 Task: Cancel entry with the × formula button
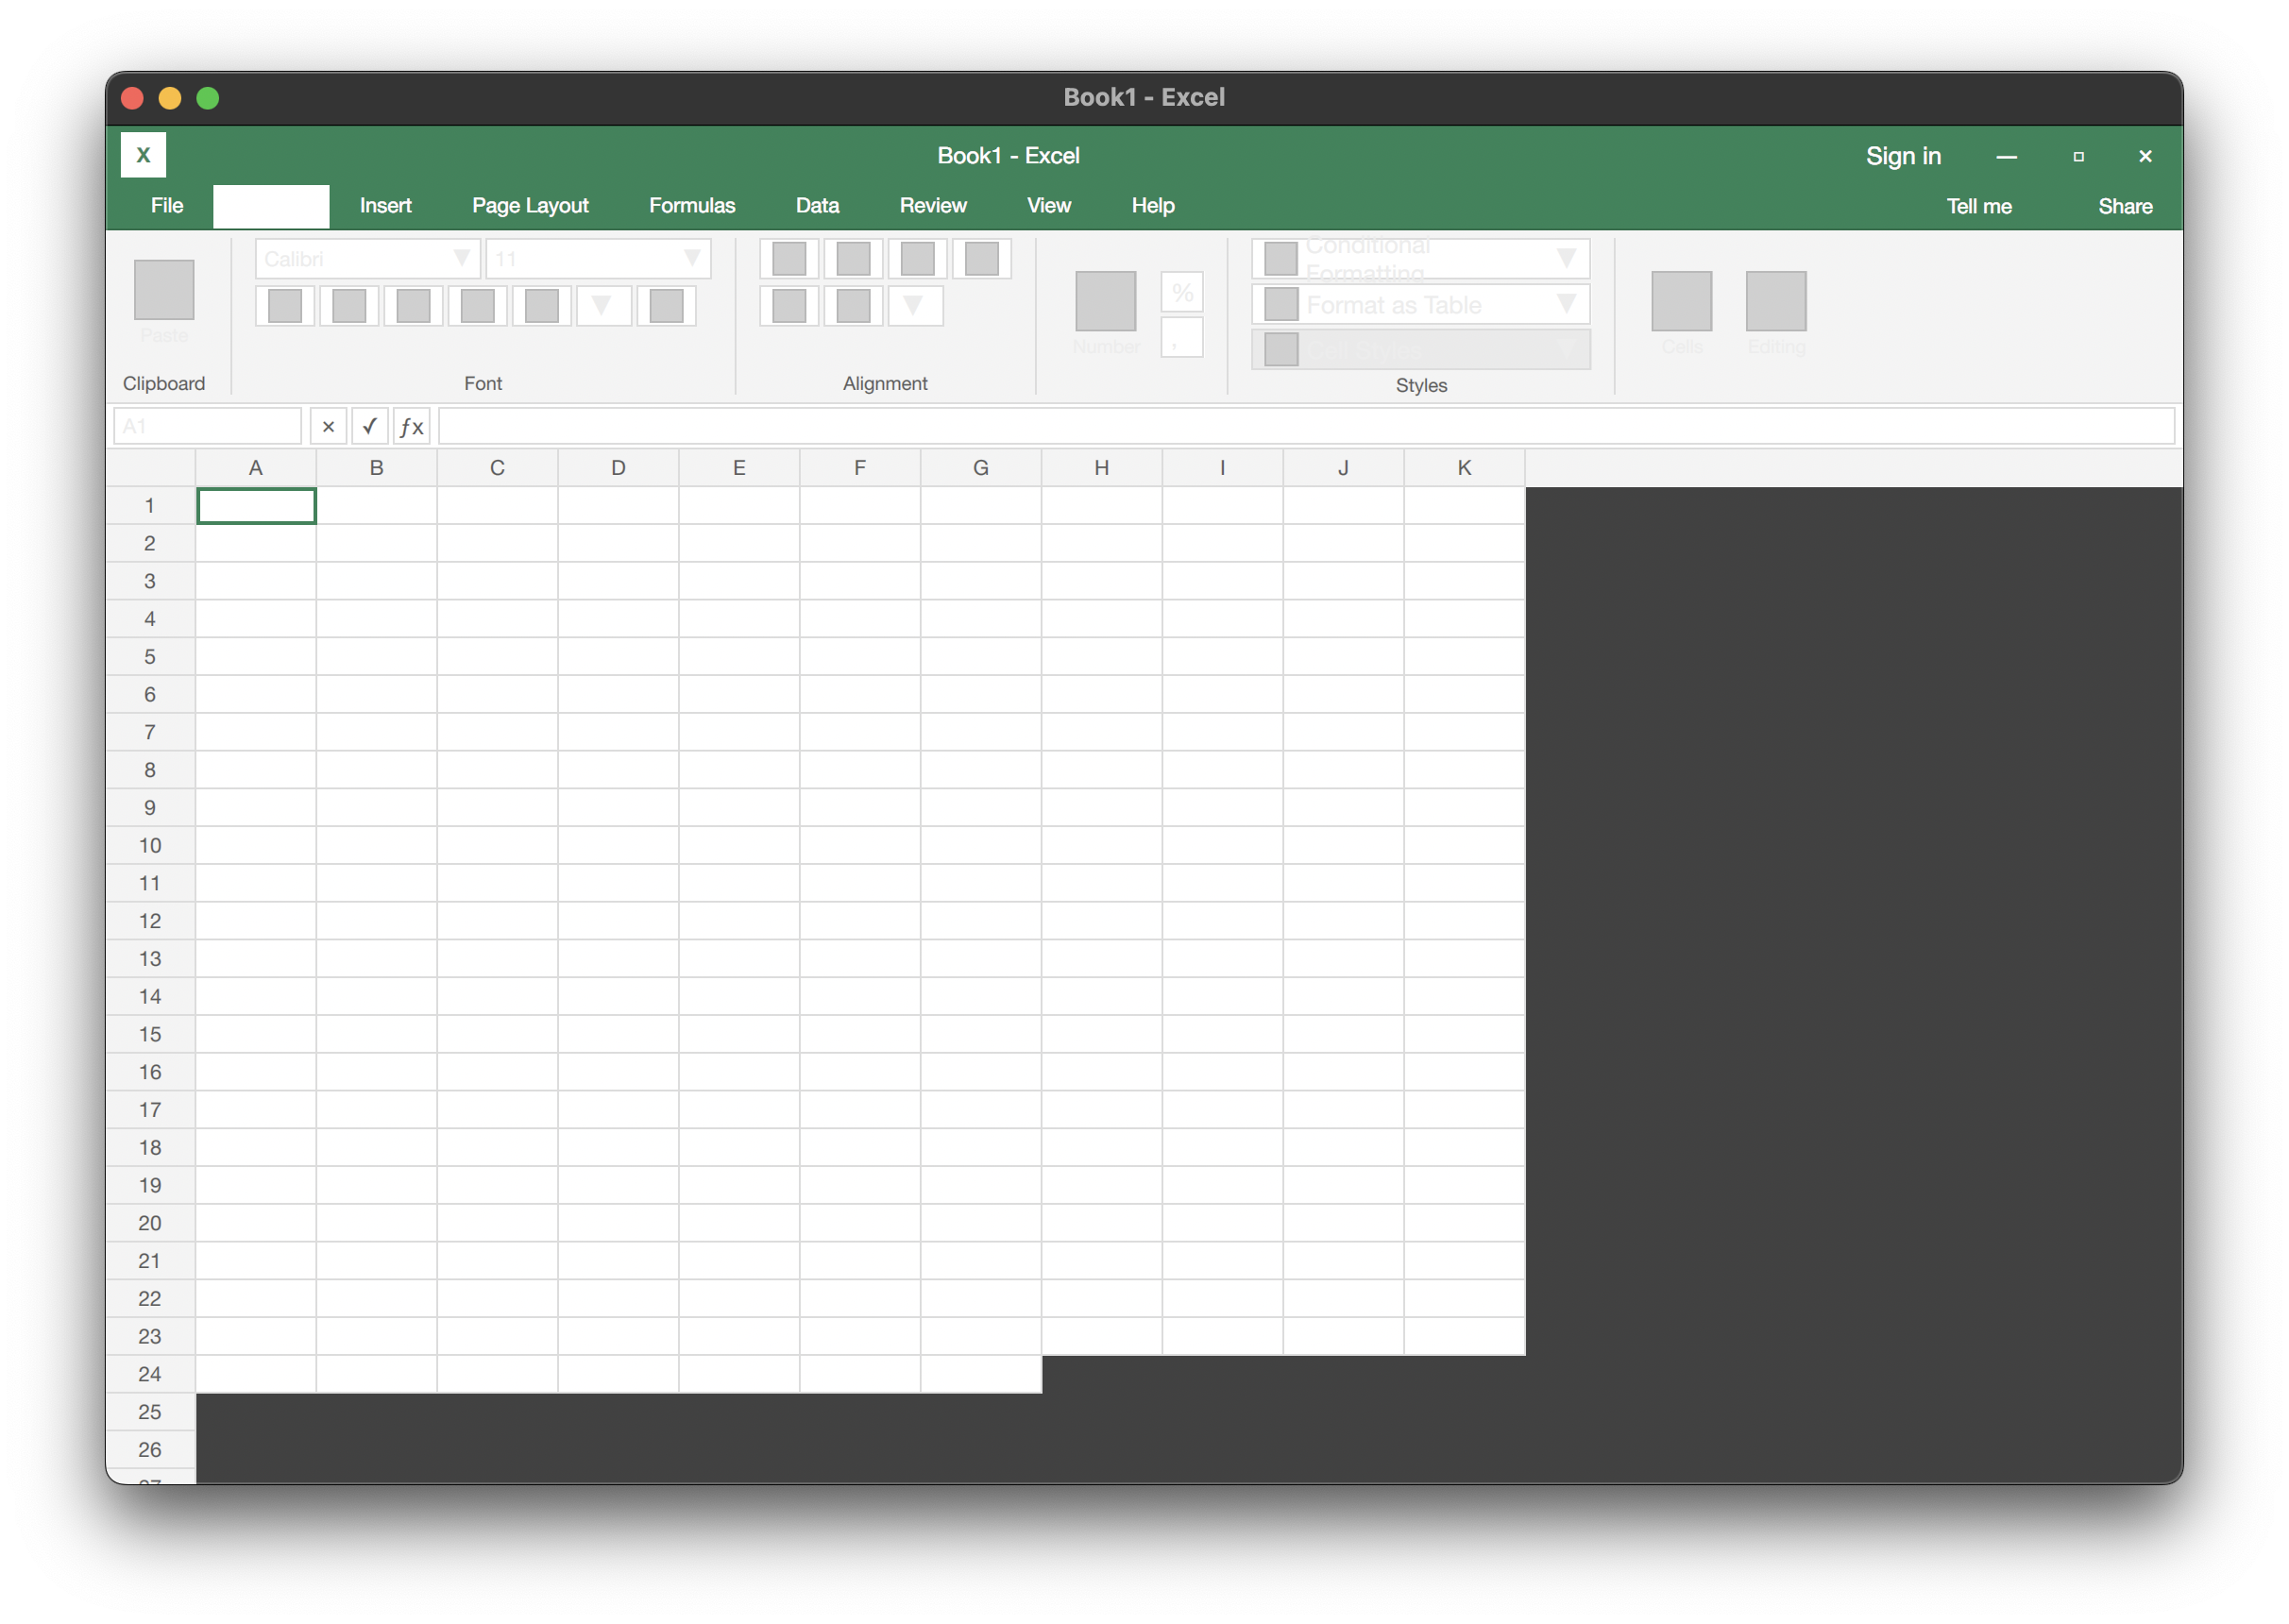(328, 427)
